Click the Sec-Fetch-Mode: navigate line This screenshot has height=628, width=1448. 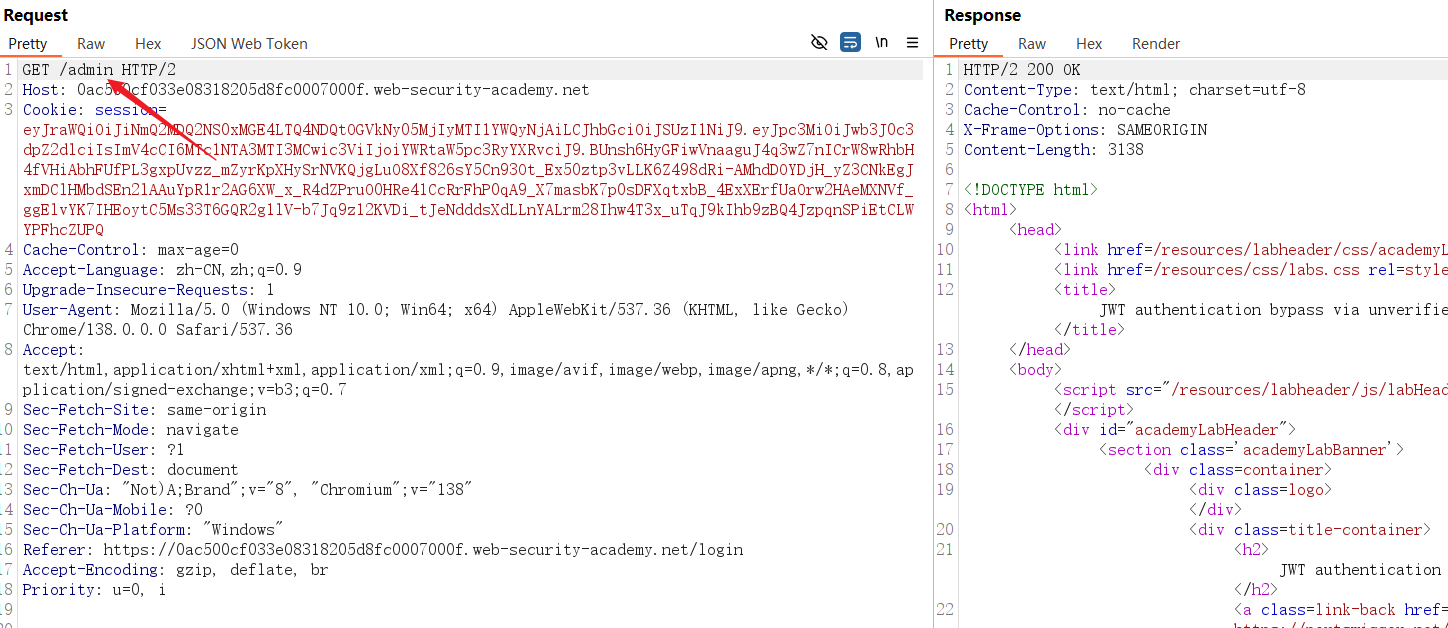(131, 430)
